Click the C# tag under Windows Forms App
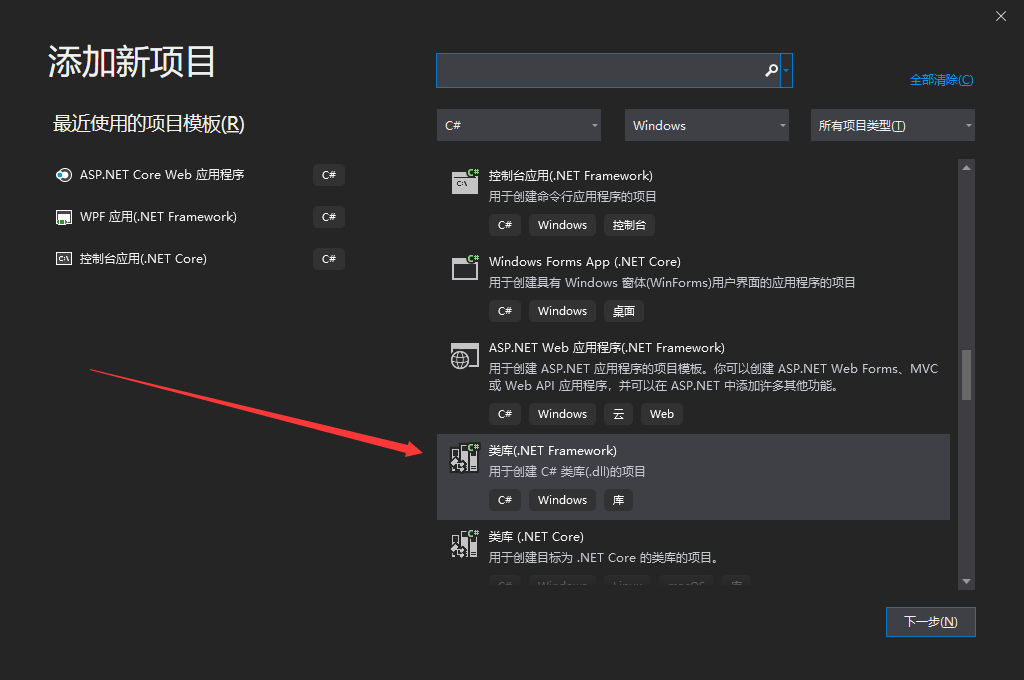 [505, 311]
